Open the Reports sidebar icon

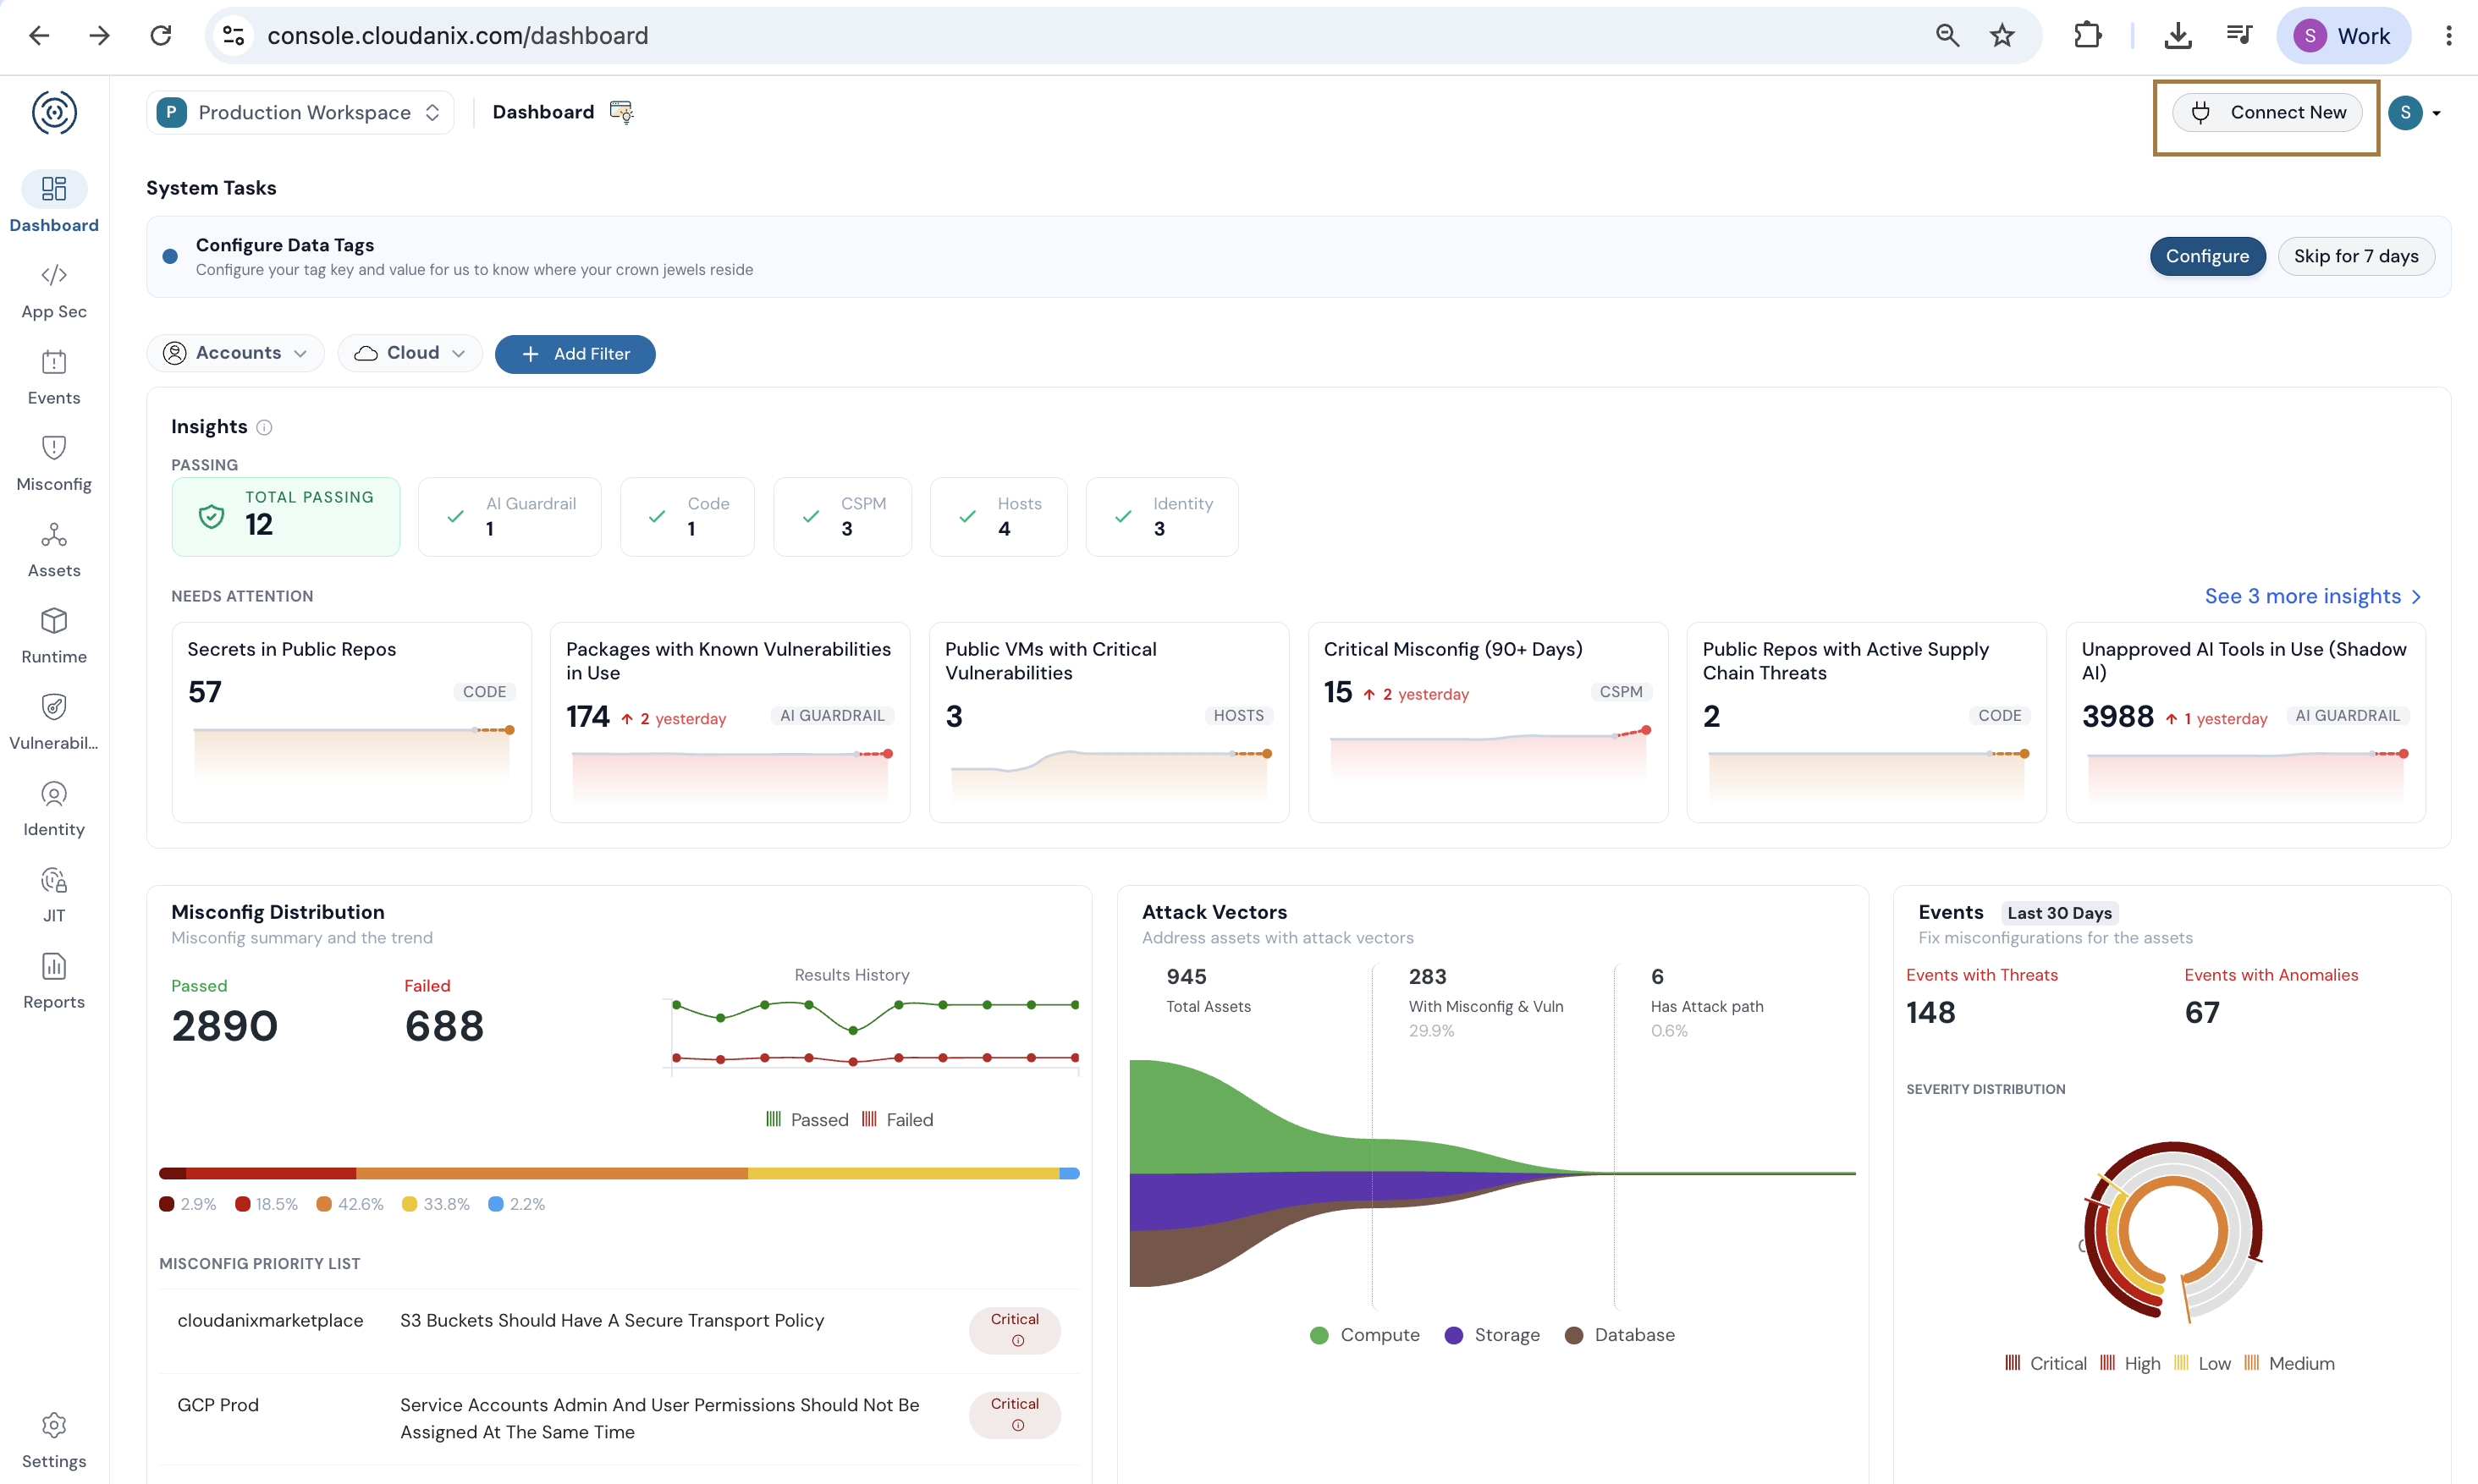(x=54, y=966)
